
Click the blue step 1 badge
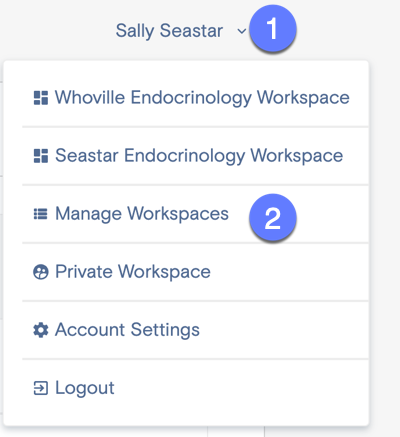coord(273,29)
